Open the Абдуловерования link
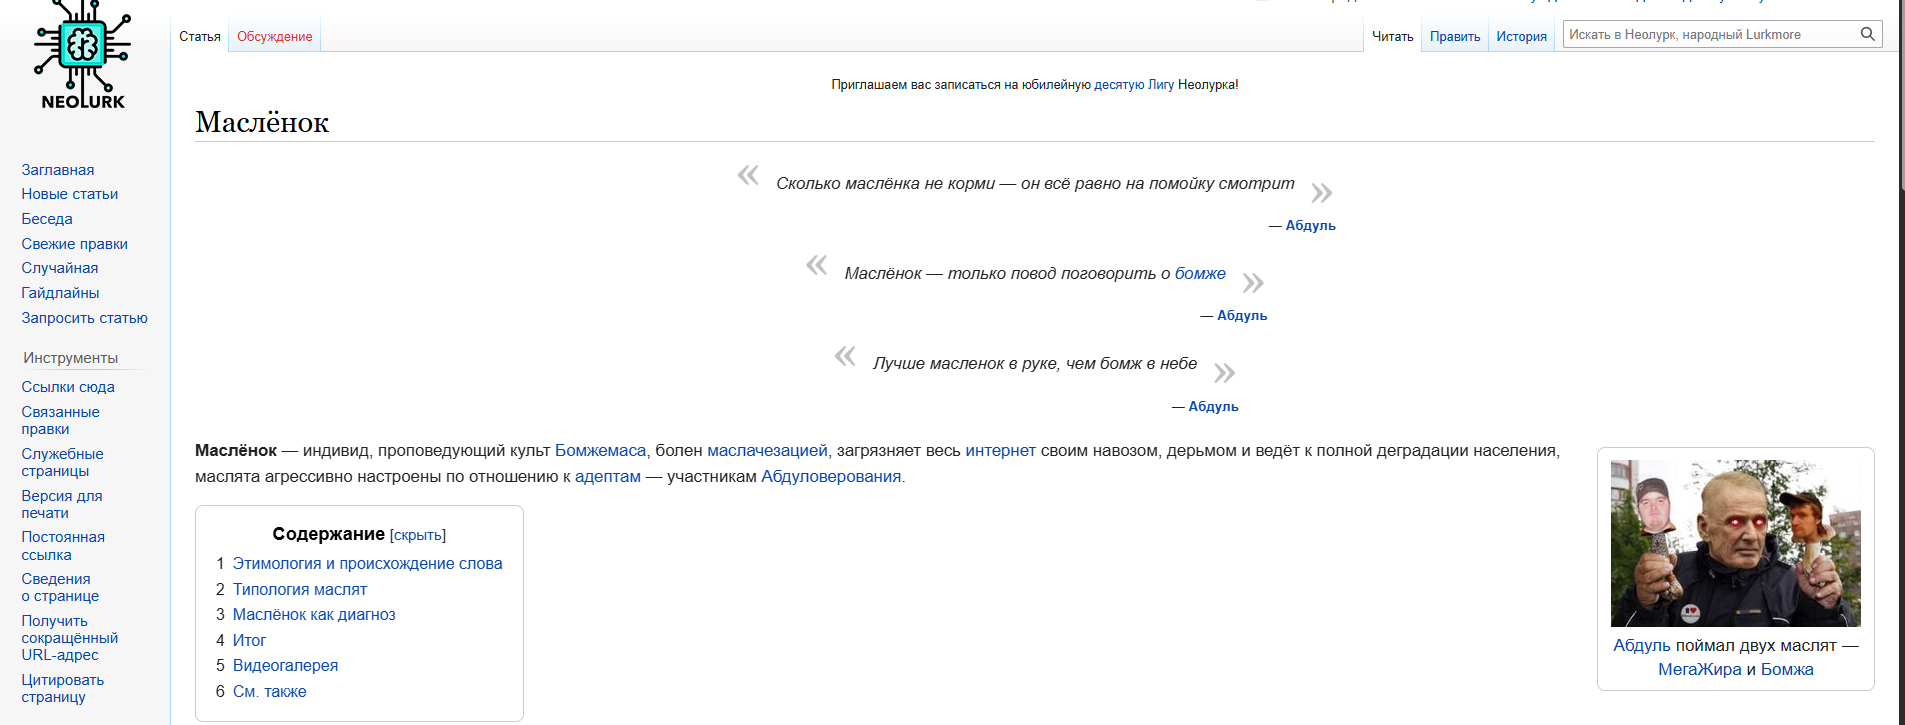Image resolution: width=1905 pixels, height=725 pixels. [831, 477]
